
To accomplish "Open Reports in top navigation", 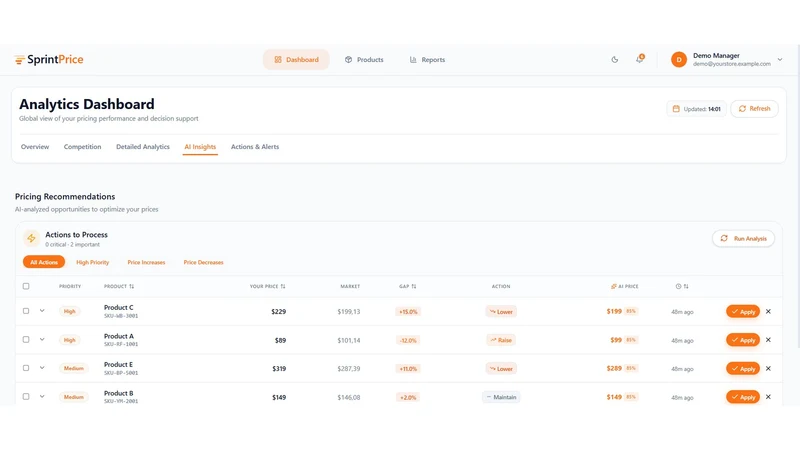I will coord(428,60).
